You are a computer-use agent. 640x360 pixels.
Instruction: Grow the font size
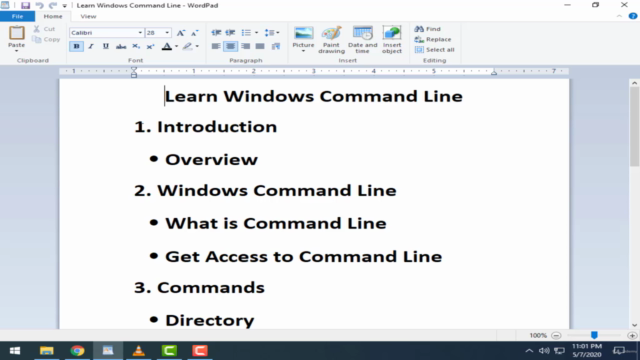pos(181,33)
